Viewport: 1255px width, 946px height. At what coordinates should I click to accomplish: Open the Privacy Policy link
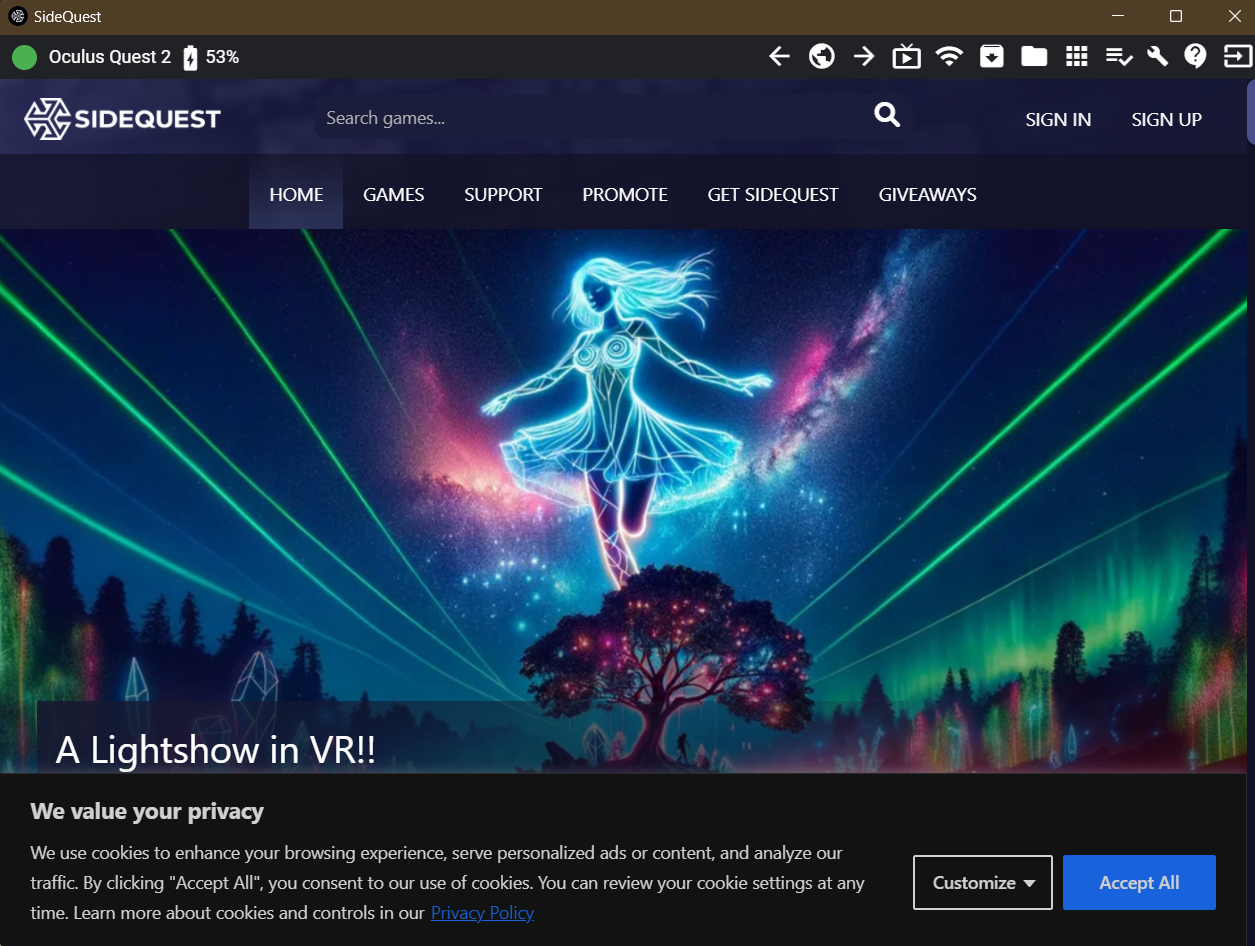482,913
